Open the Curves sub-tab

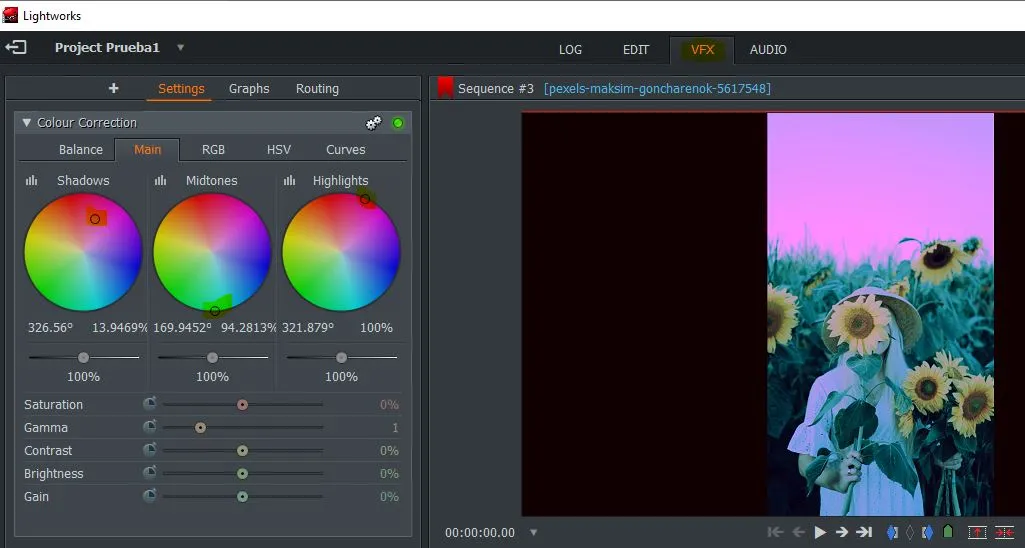point(346,150)
